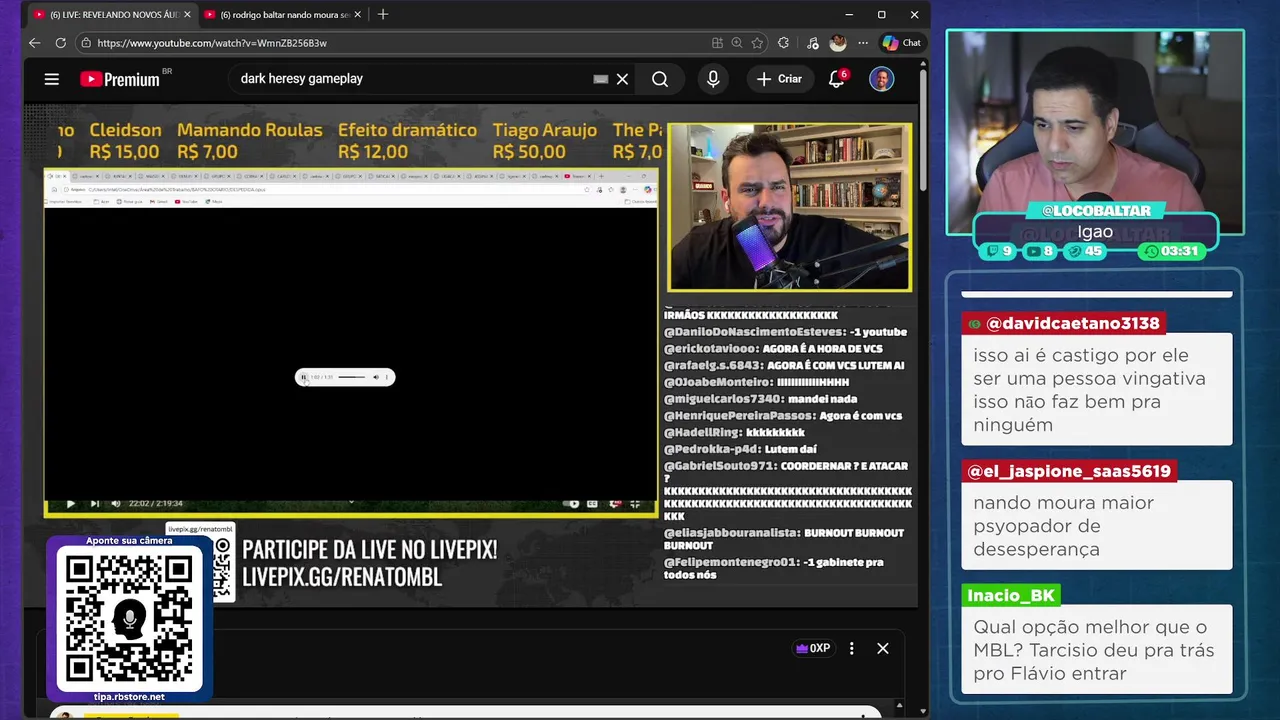Open the 'Criar' create button

point(780,79)
